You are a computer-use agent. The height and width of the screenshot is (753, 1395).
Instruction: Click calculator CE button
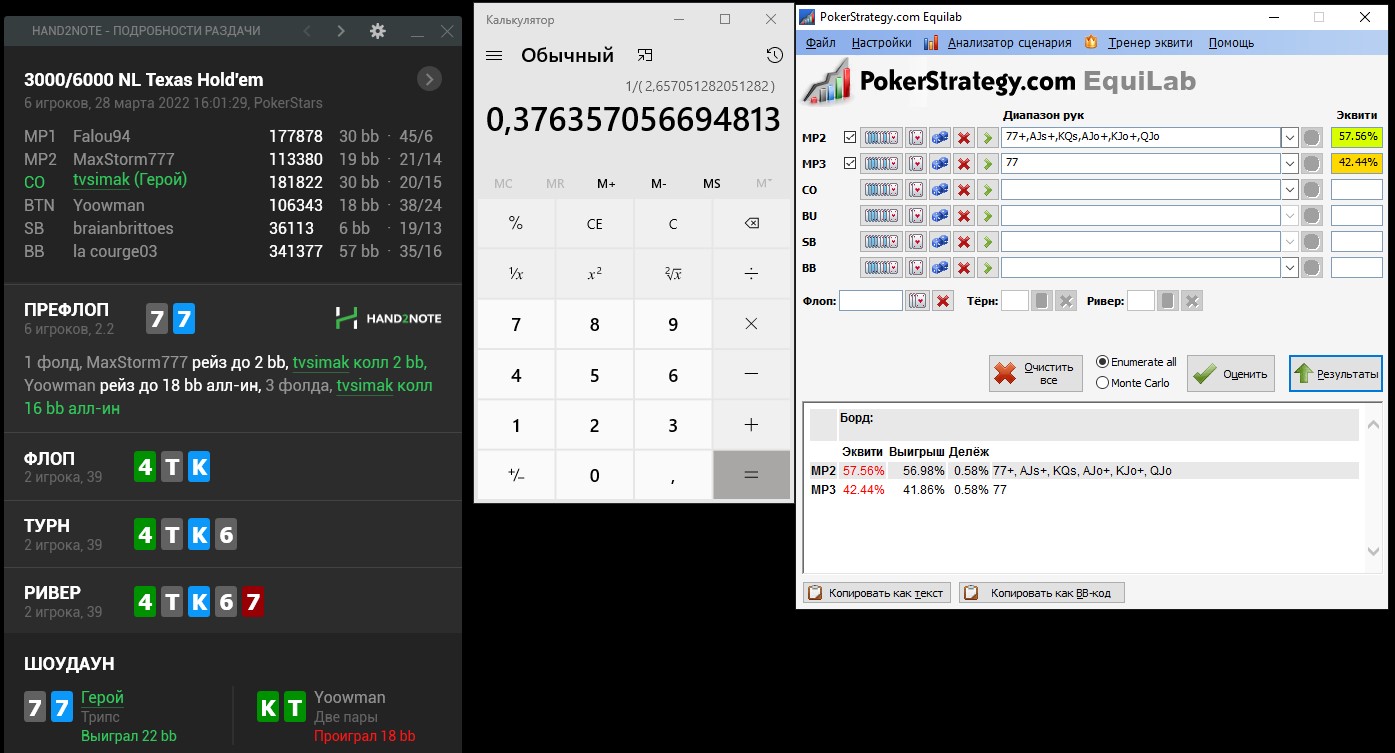click(x=594, y=224)
